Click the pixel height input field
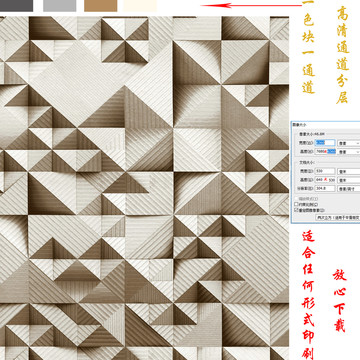Screen dimensions: 360x360 324,152
